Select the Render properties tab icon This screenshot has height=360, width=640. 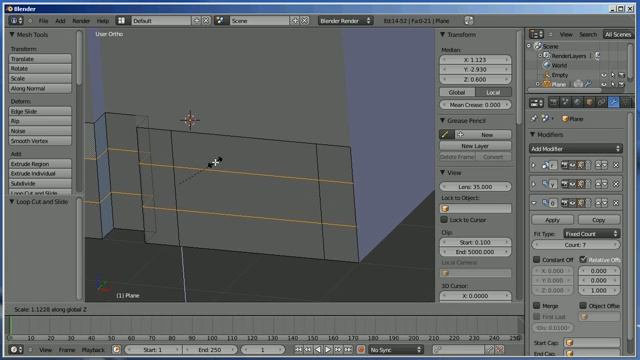[x=553, y=102]
